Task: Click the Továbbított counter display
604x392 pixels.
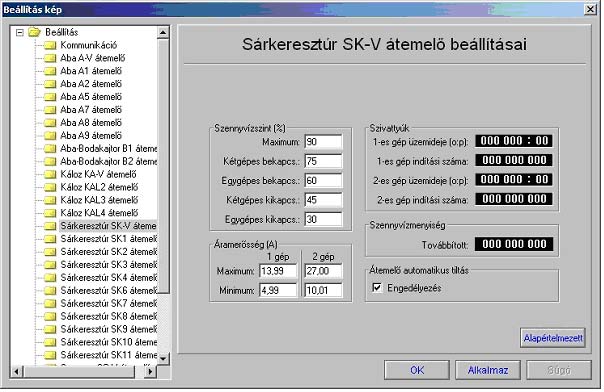Action: (x=514, y=244)
